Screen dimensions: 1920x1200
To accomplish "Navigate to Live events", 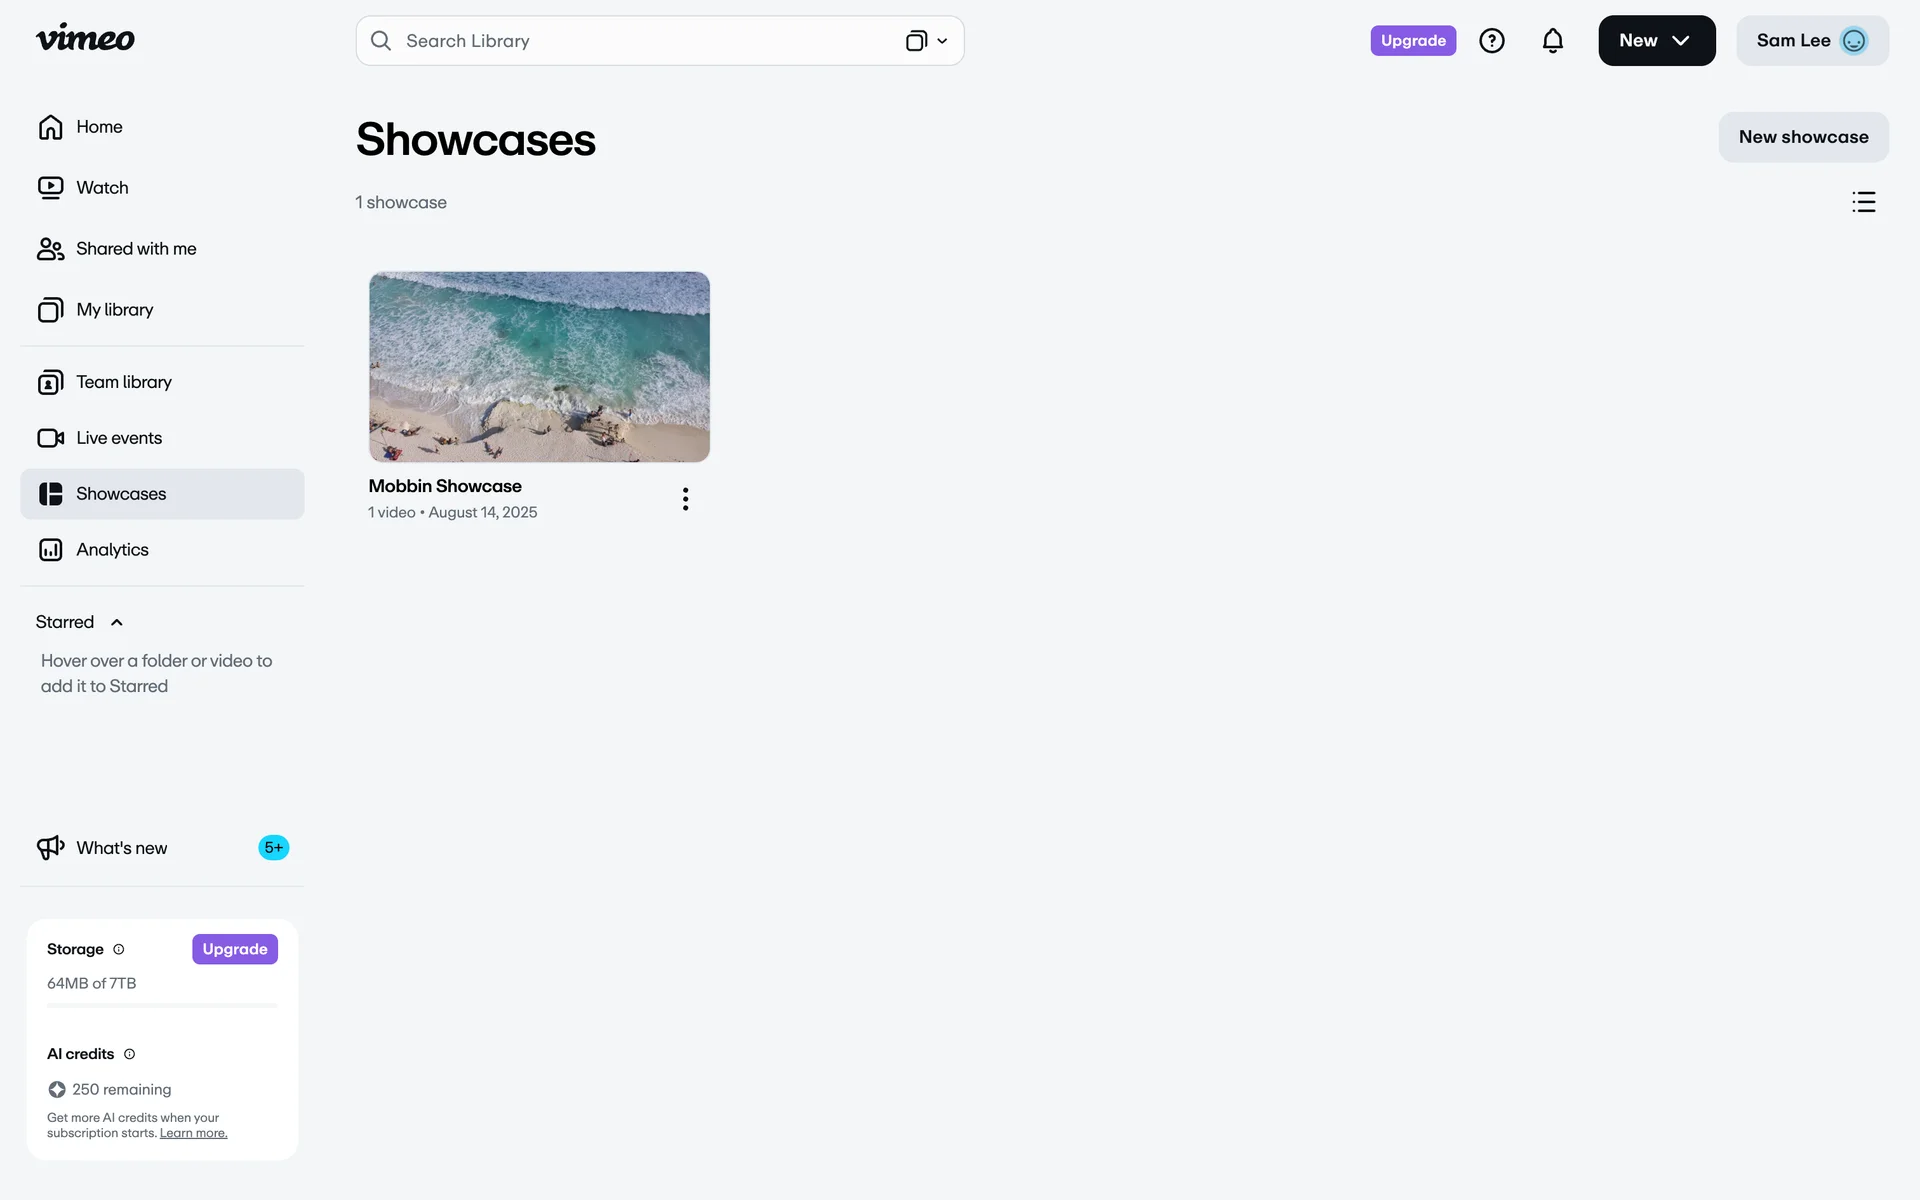I will 119,438.
